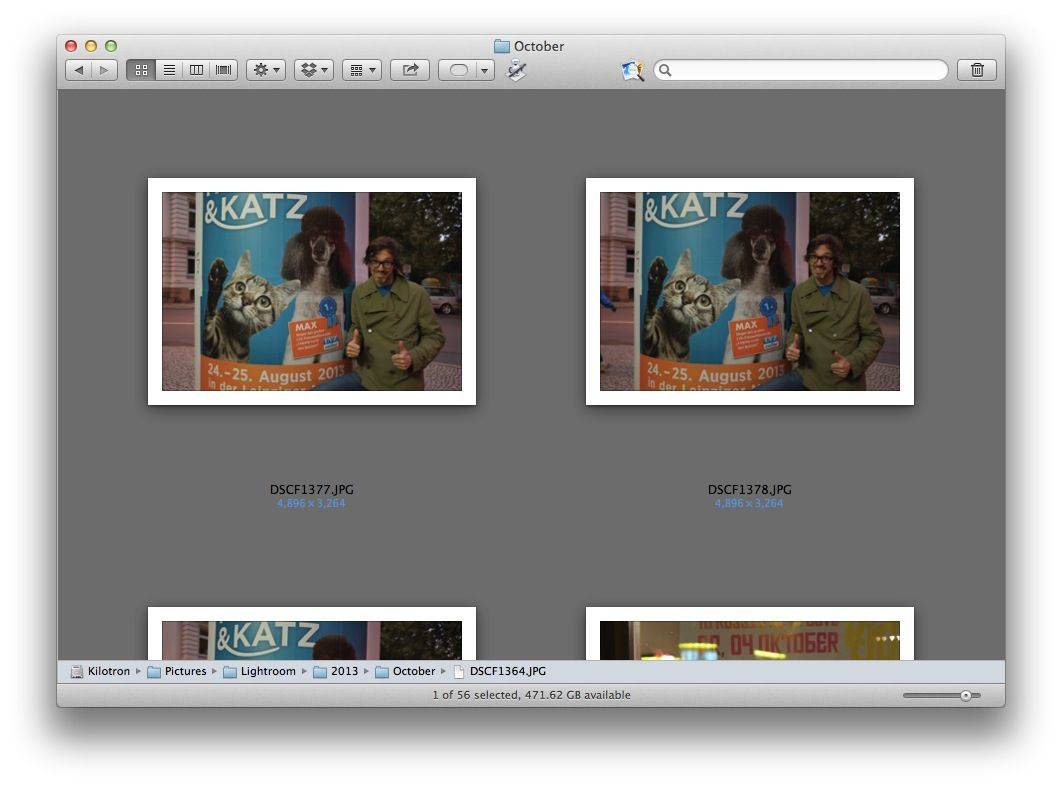Image resolution: width=1062 pixels, height=786 pixels.
Task: Select the DSCF1377.JPG photo thumbnail
Action: 312,291
